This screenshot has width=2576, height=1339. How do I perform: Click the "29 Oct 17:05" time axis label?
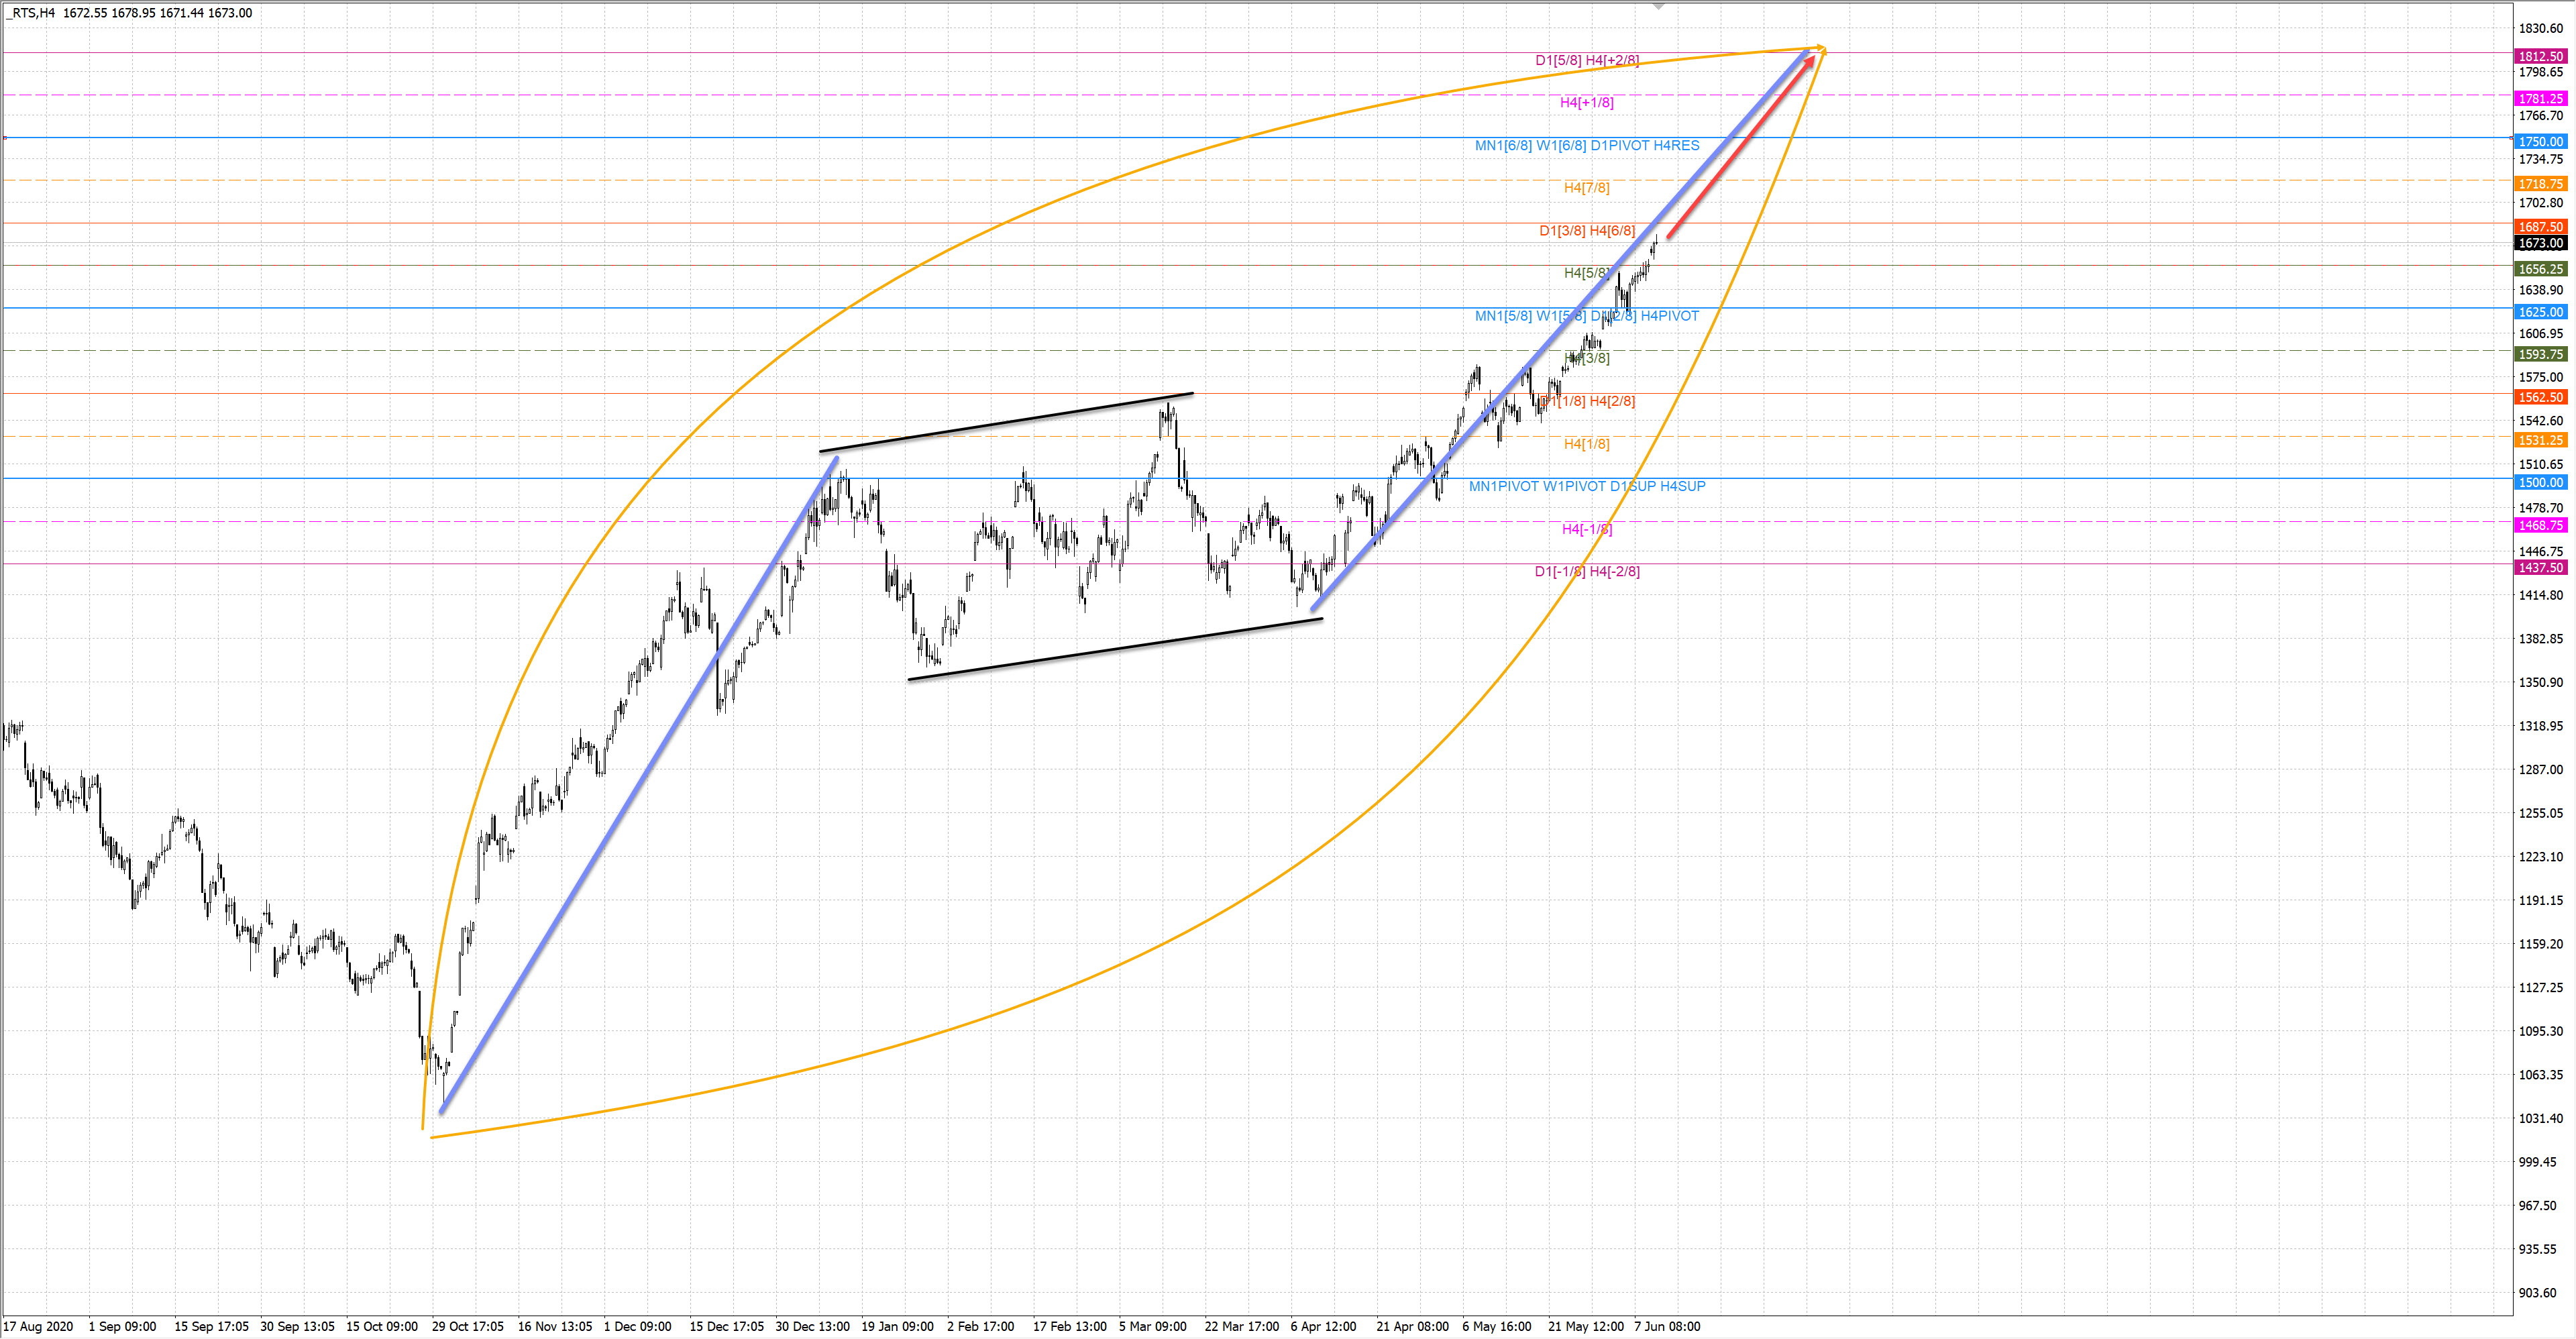tap(467, 1326)
